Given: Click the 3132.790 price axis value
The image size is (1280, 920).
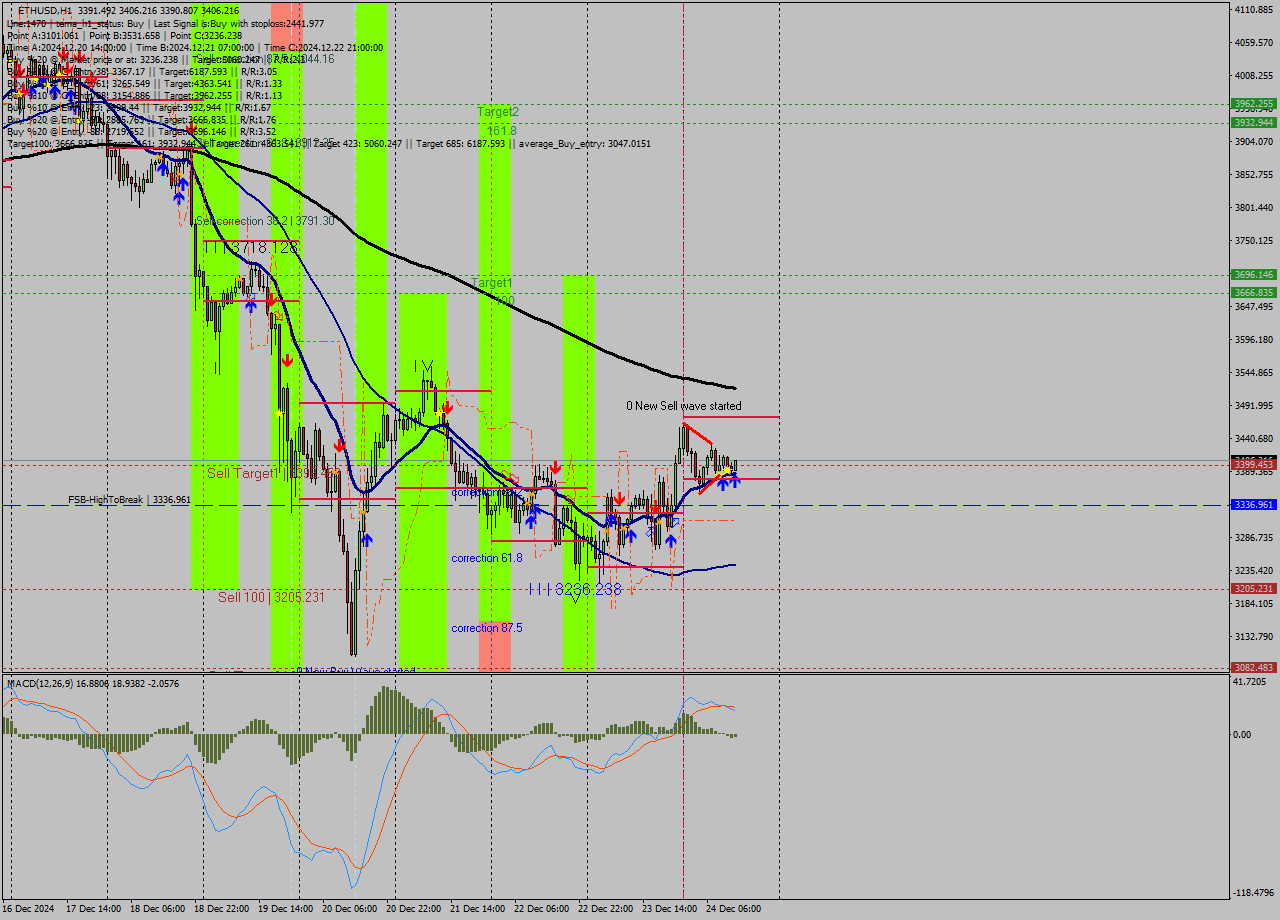Looking at the screenshot, I should pyautogui.click(x=1254, y=636).
